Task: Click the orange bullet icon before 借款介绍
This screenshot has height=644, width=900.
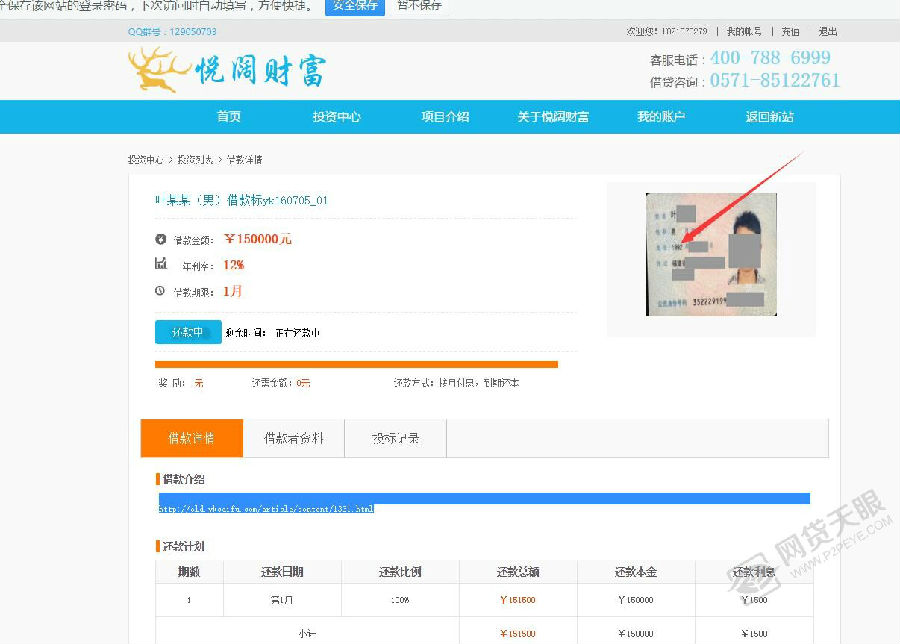Action: [x=156, y=478]
